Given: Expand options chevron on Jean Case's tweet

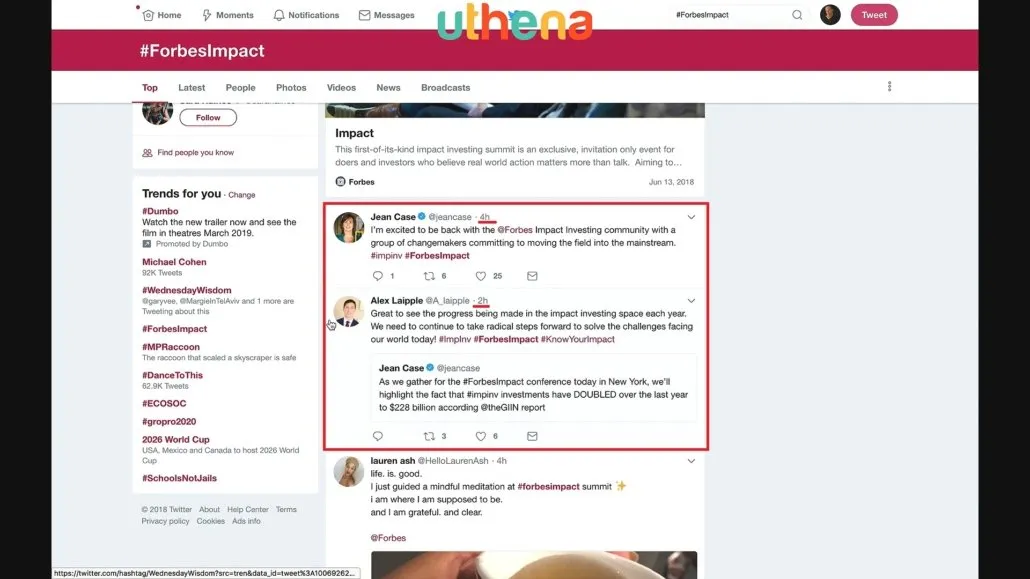Looking at the screenshot, I should pyautogui.click(x=691, y=217).
